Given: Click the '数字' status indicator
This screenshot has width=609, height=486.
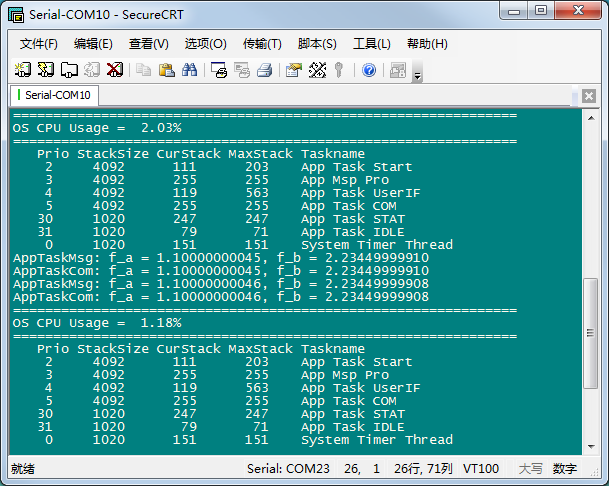Looking at the screenshot, I should 565,469.
